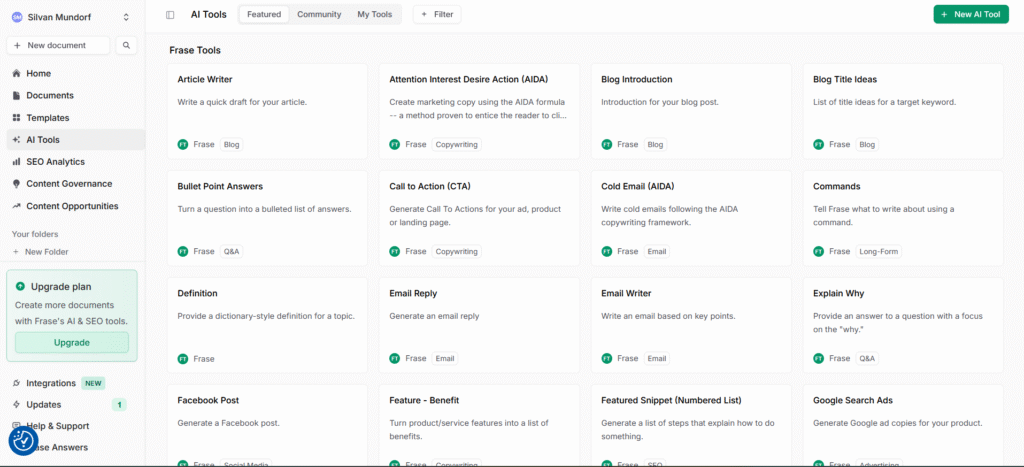Switch to the Community tab
The width and height of the screenshot is (1024, 467).
[319, 14]
